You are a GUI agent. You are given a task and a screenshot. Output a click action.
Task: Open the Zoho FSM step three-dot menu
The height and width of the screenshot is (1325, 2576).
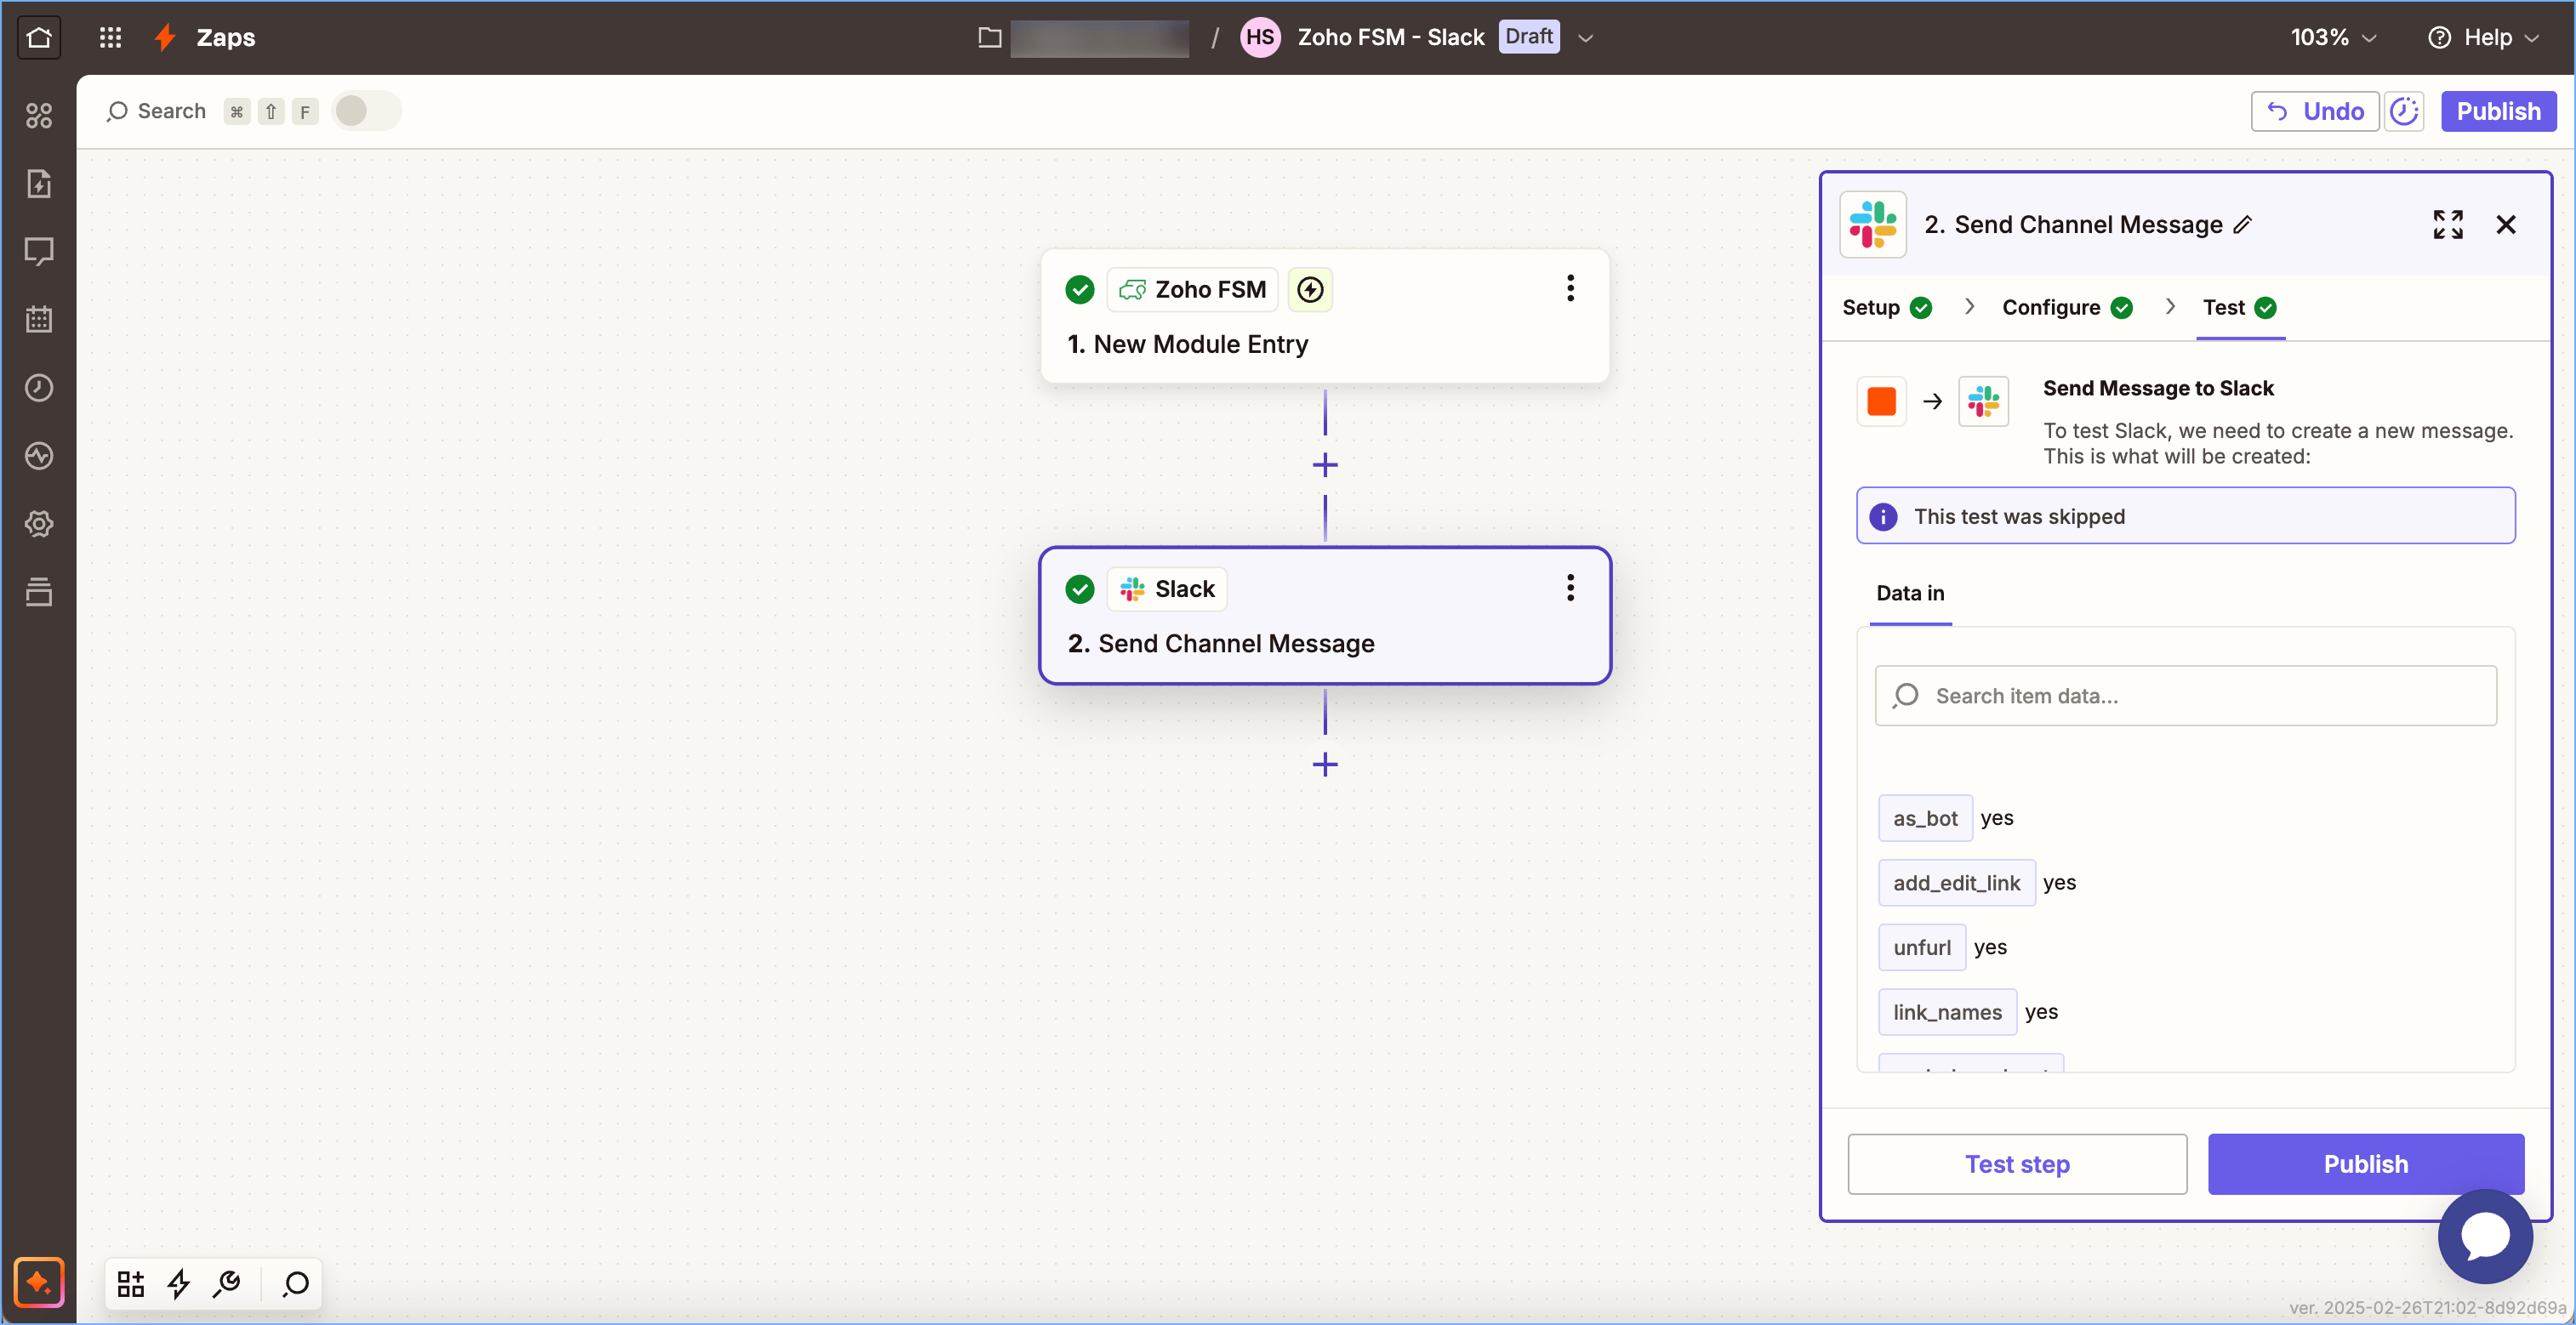[1570, 289]
